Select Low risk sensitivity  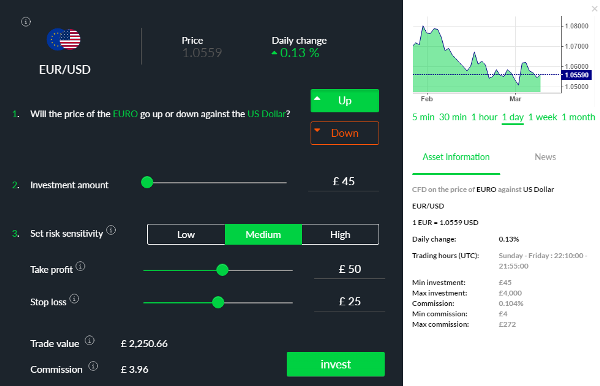pyautogui.click(x=186, y=235)
